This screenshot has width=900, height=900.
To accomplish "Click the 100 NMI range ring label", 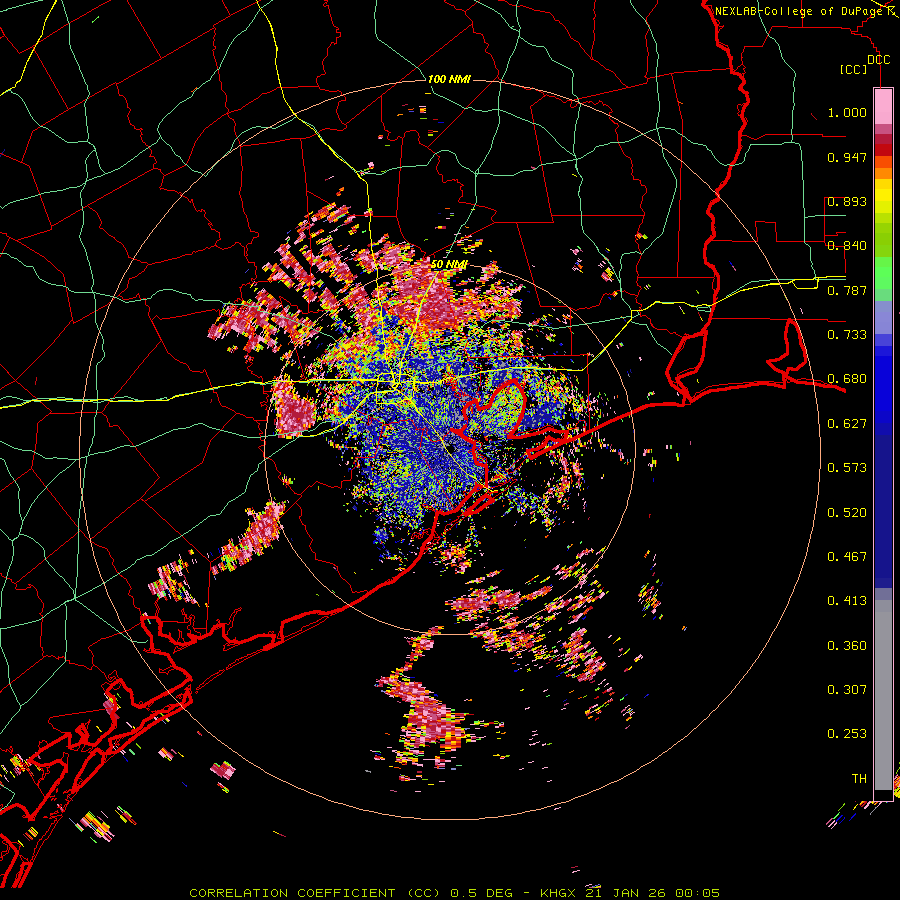I will pos(449,79).
